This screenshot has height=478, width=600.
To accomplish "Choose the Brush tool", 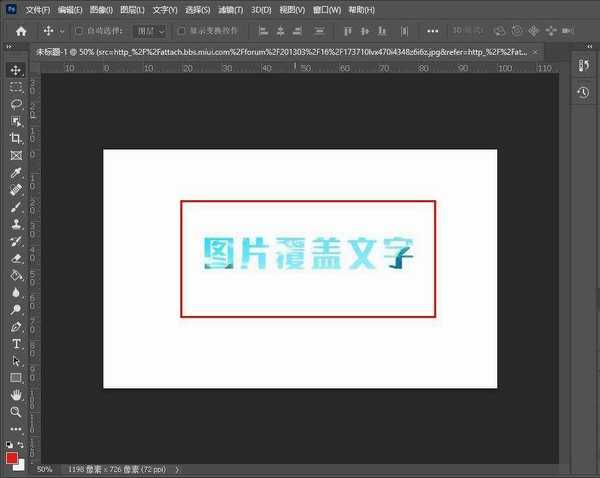I will [x=16, y=206].
